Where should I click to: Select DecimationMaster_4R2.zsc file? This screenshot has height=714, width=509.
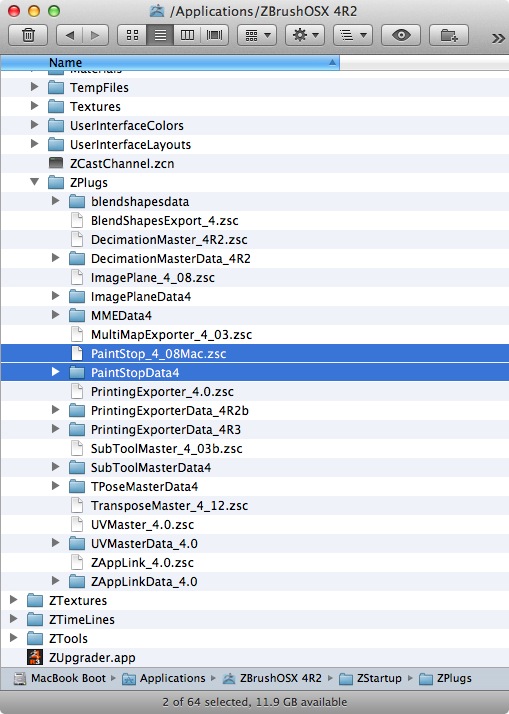169,240
